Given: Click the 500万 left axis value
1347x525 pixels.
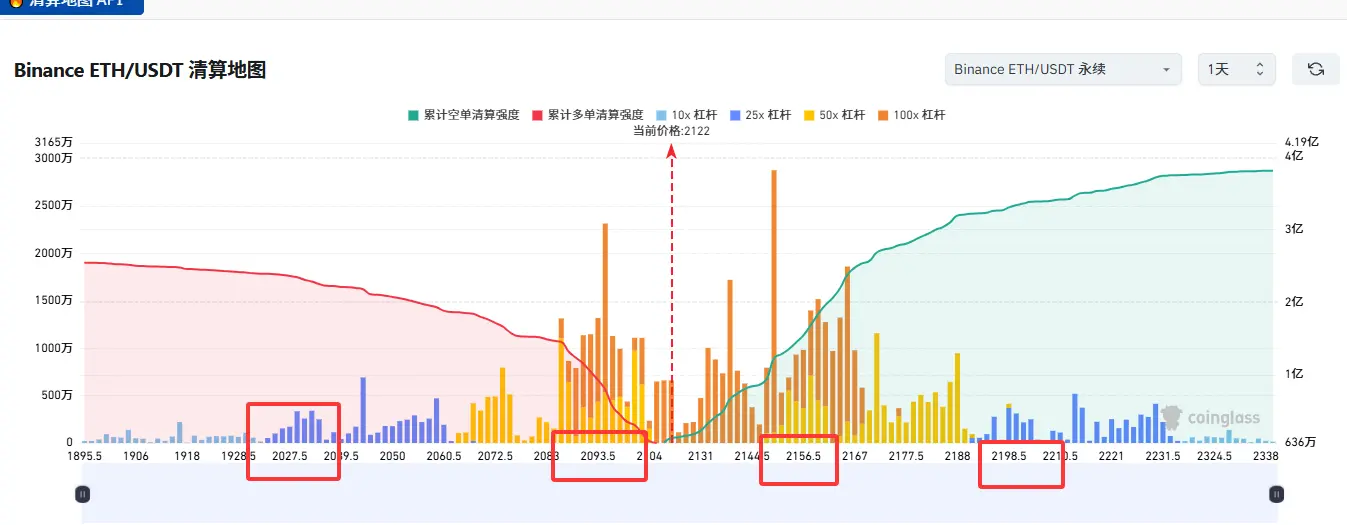Looking at the screenshot, I should 56,395.
